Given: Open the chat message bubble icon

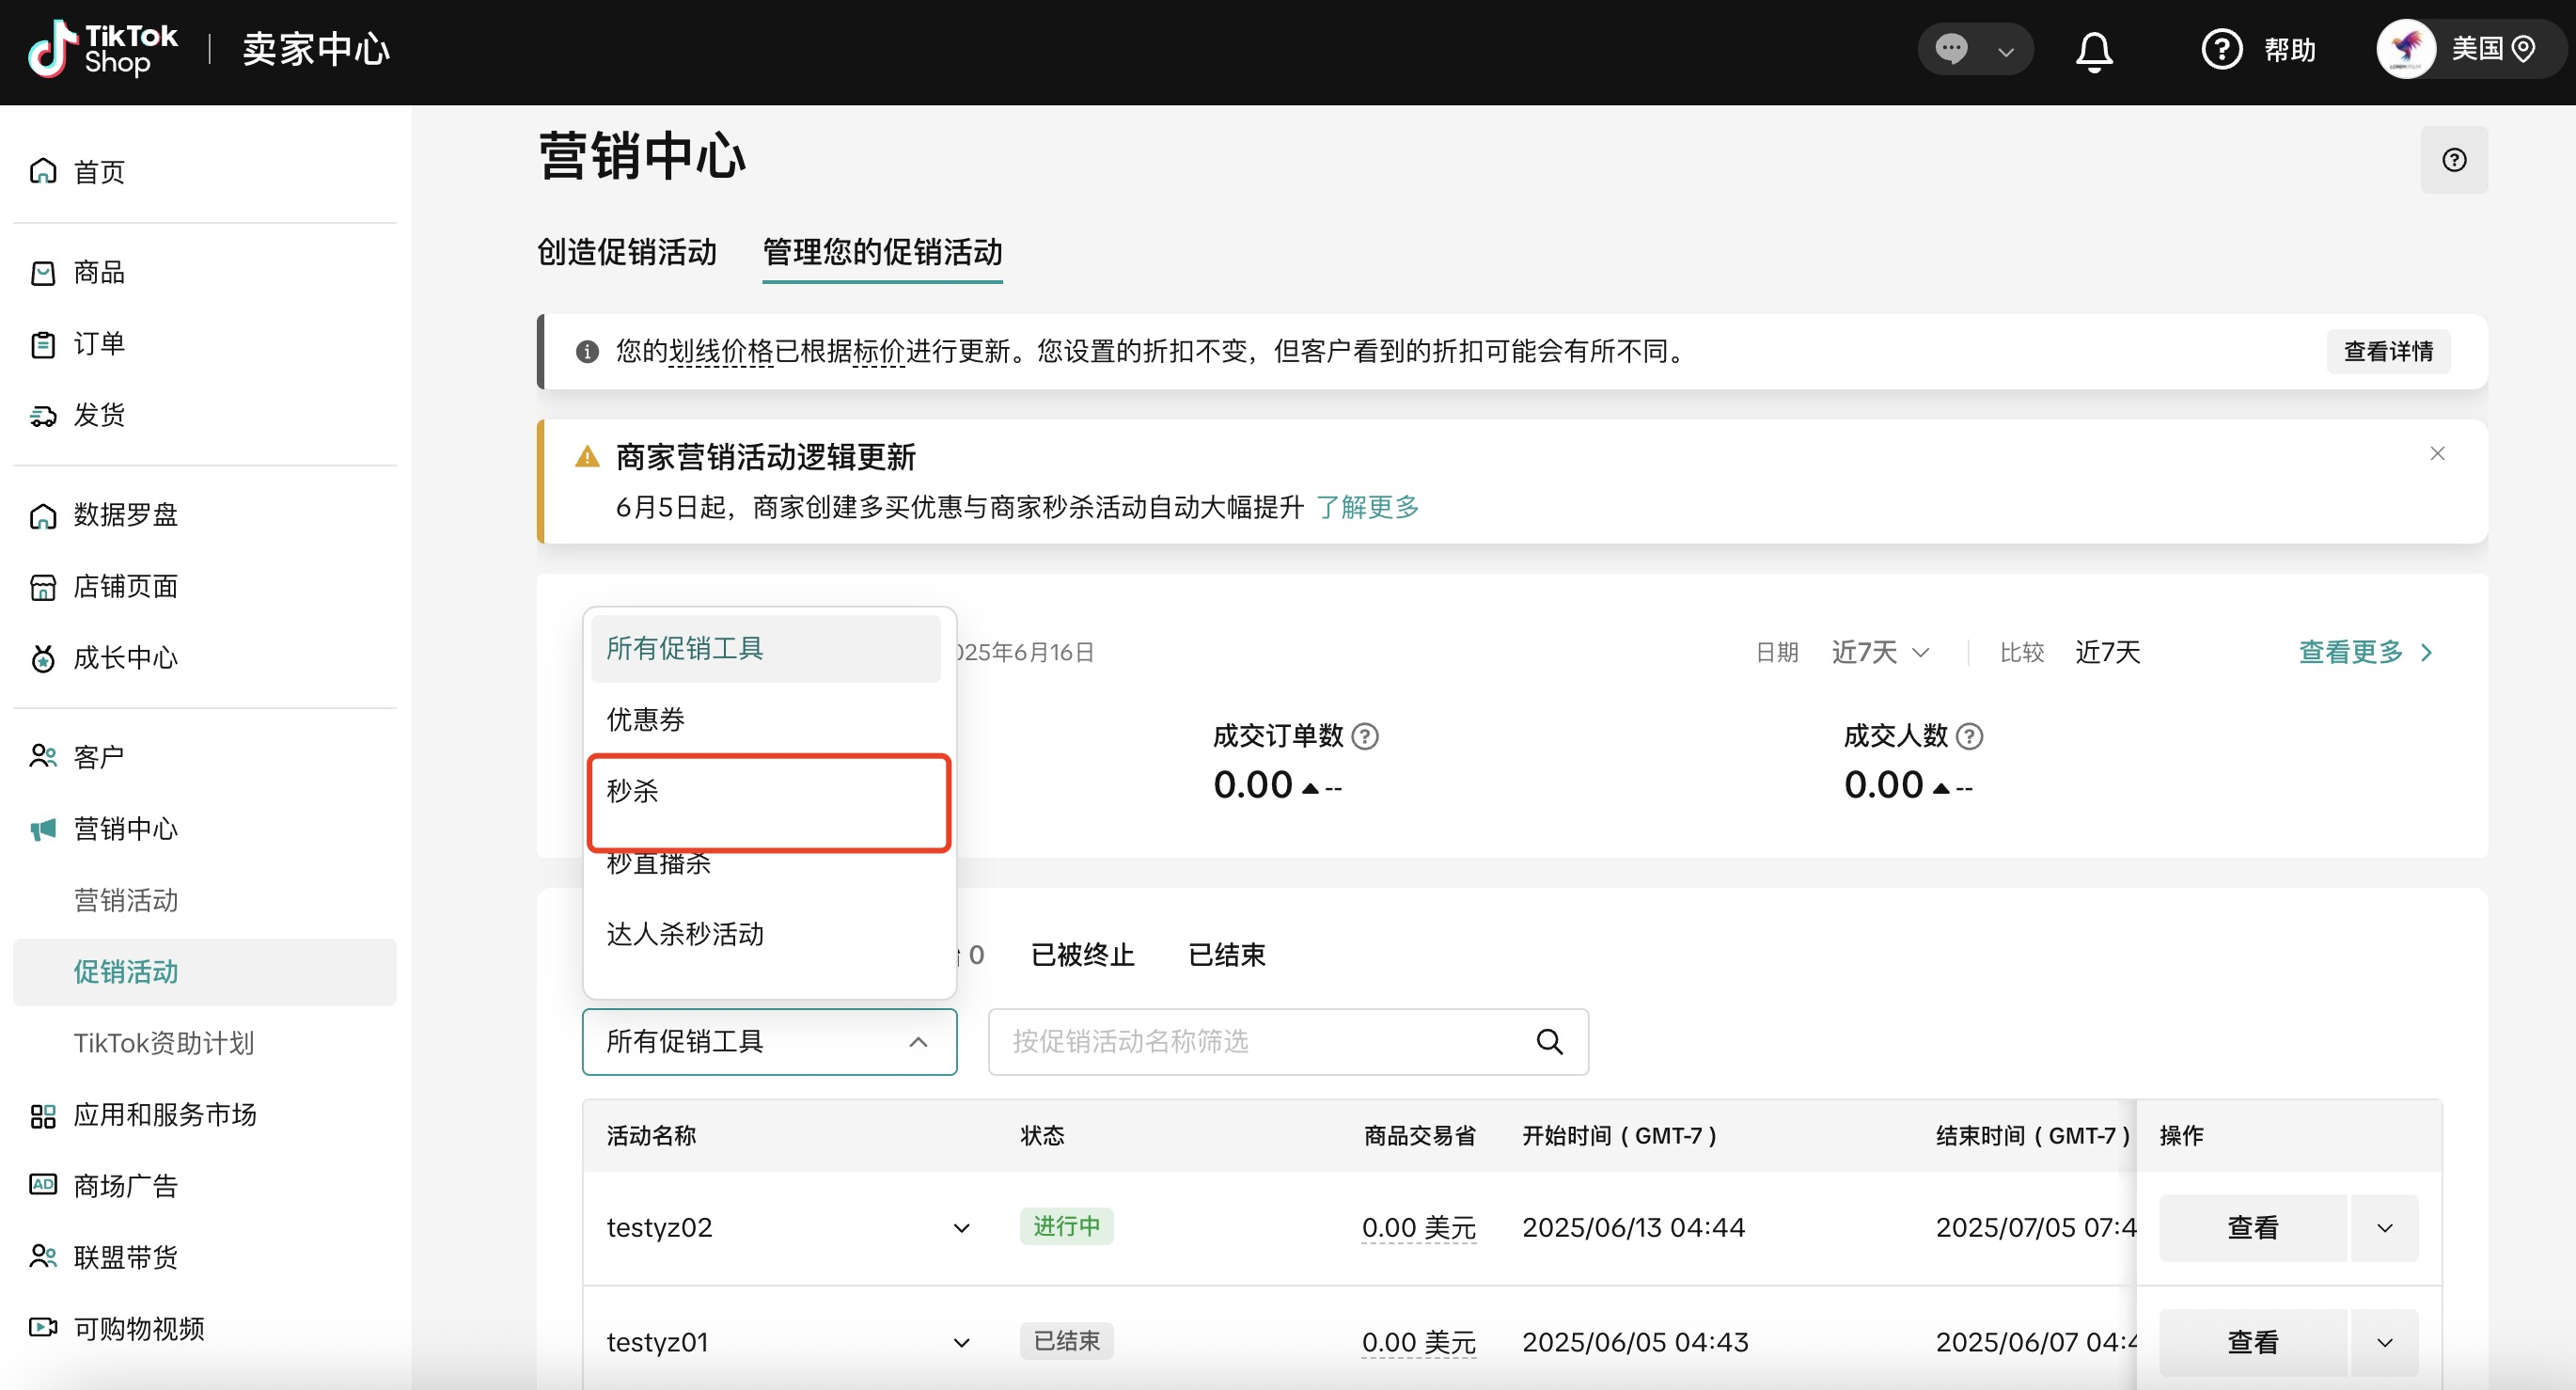Looking at the screenshot, I should (1951, 49).
